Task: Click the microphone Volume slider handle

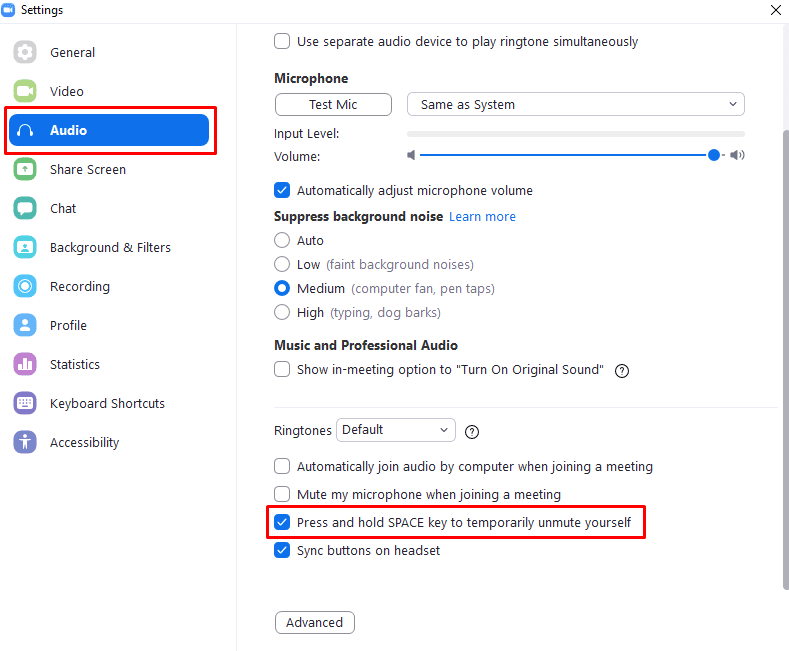Action: pos(714,155)
